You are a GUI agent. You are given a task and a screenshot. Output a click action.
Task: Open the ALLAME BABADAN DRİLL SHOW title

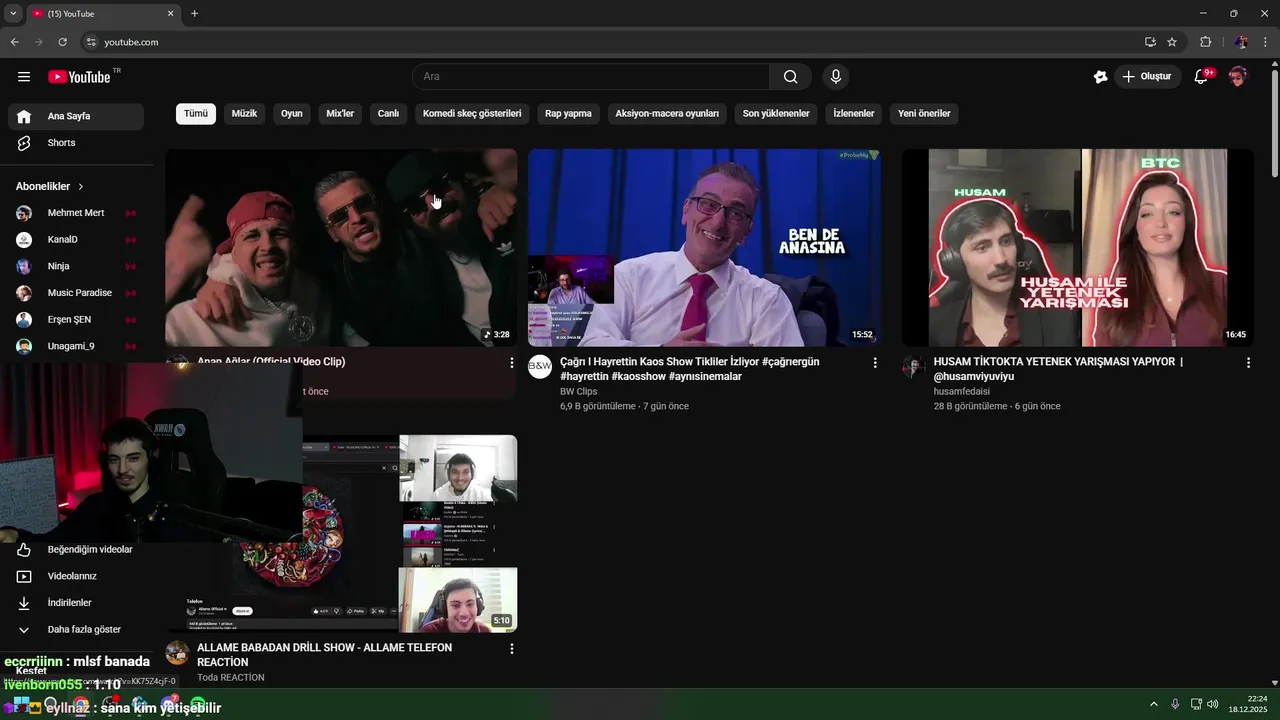(324, 655)
